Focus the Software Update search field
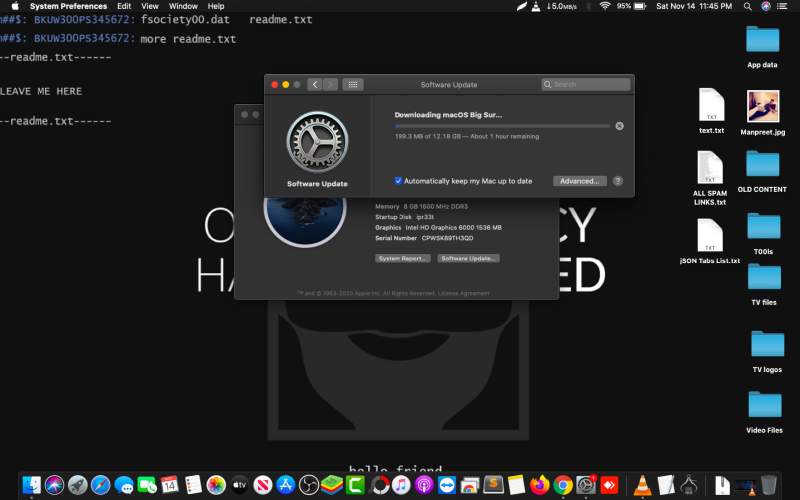800x500 pixels. [586, 85]
